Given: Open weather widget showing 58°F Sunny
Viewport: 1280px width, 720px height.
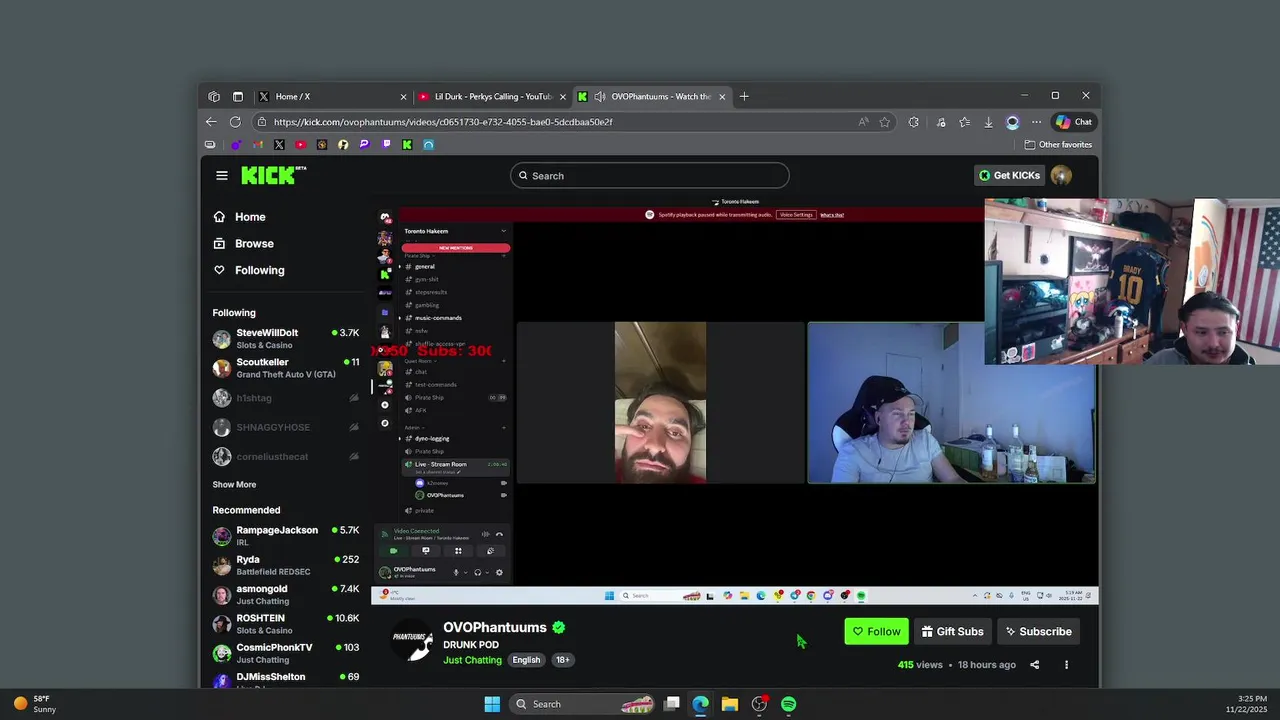Looking at the screenshot, I should click(x=36, y=704).
